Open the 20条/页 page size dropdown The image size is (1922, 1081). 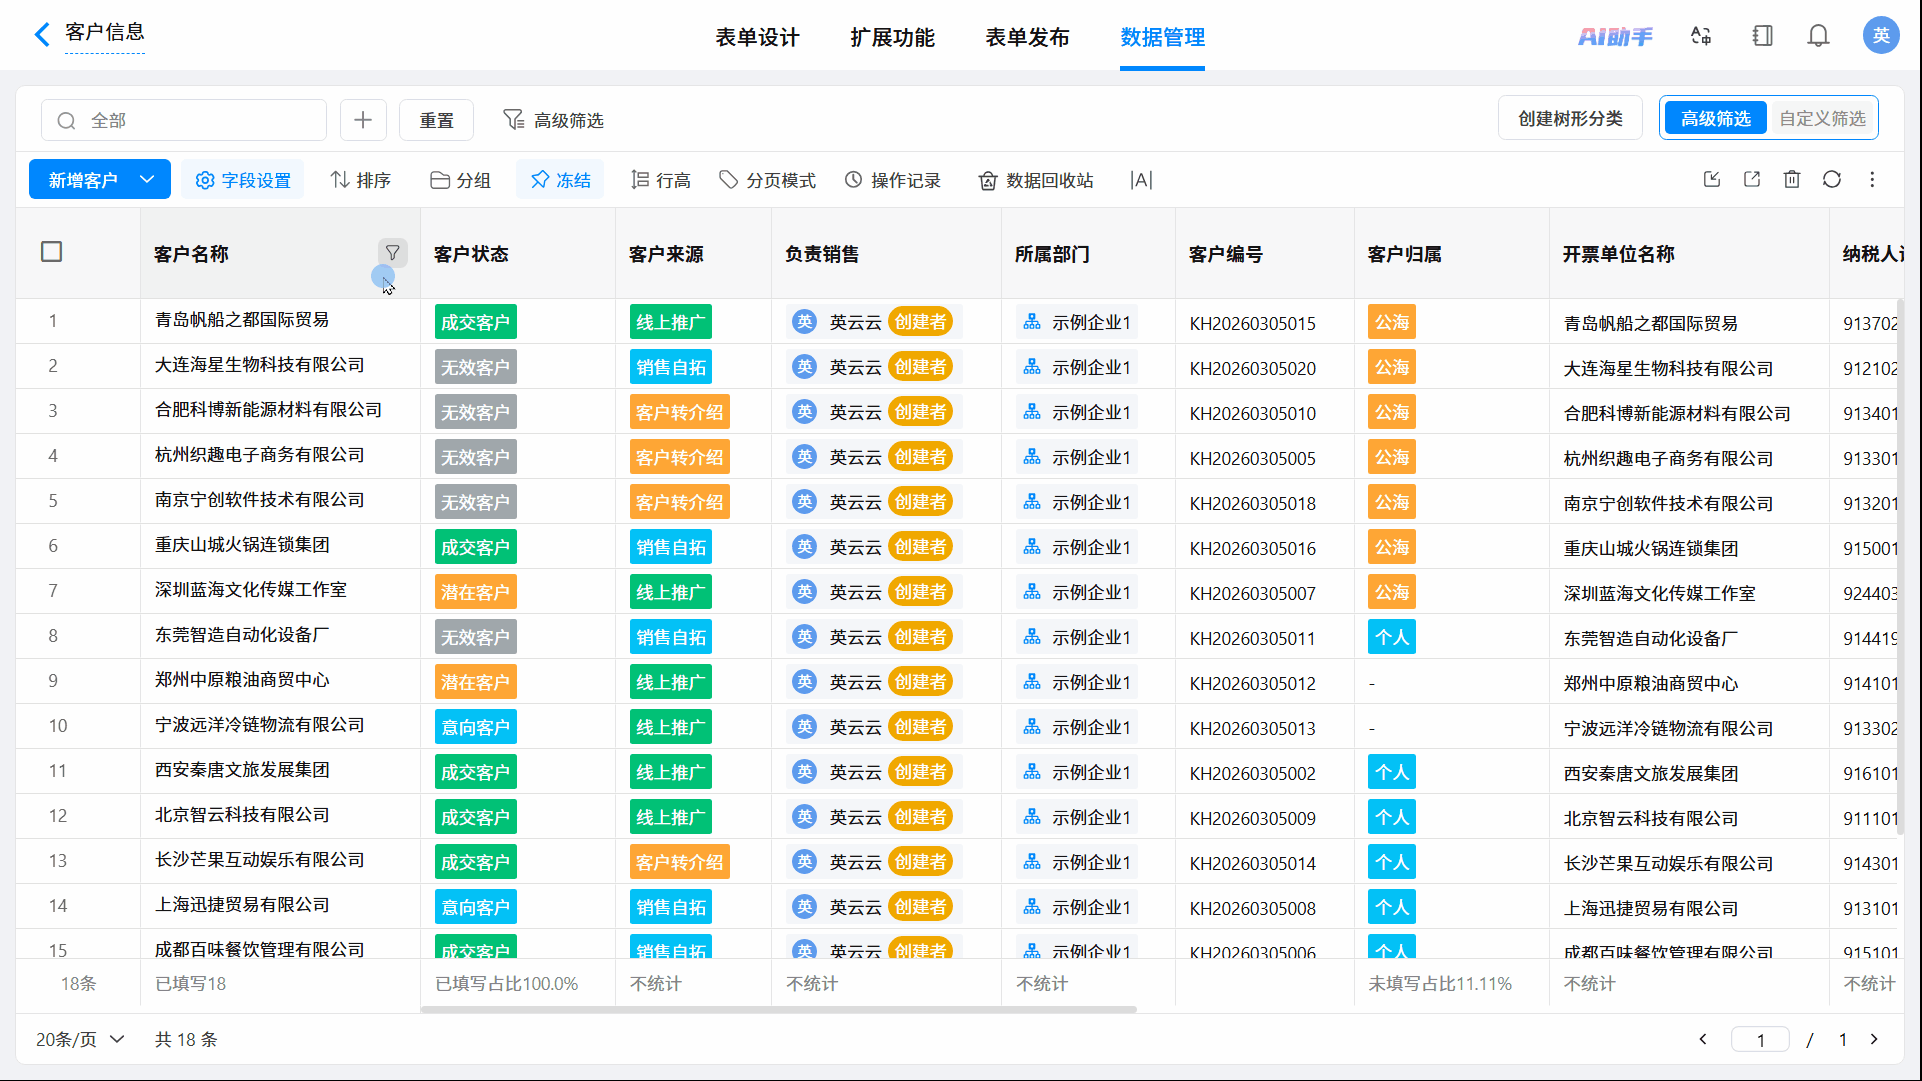(80, 1039)
